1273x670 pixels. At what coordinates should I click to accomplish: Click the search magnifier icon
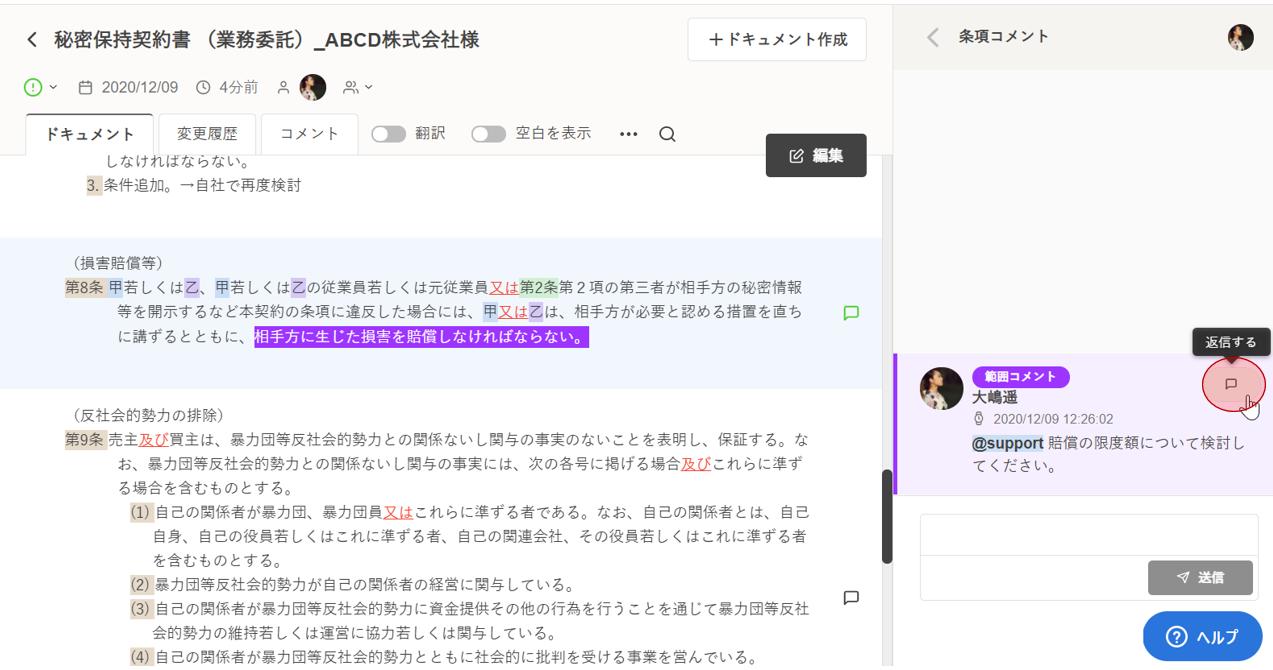click(x=667, y=134)
